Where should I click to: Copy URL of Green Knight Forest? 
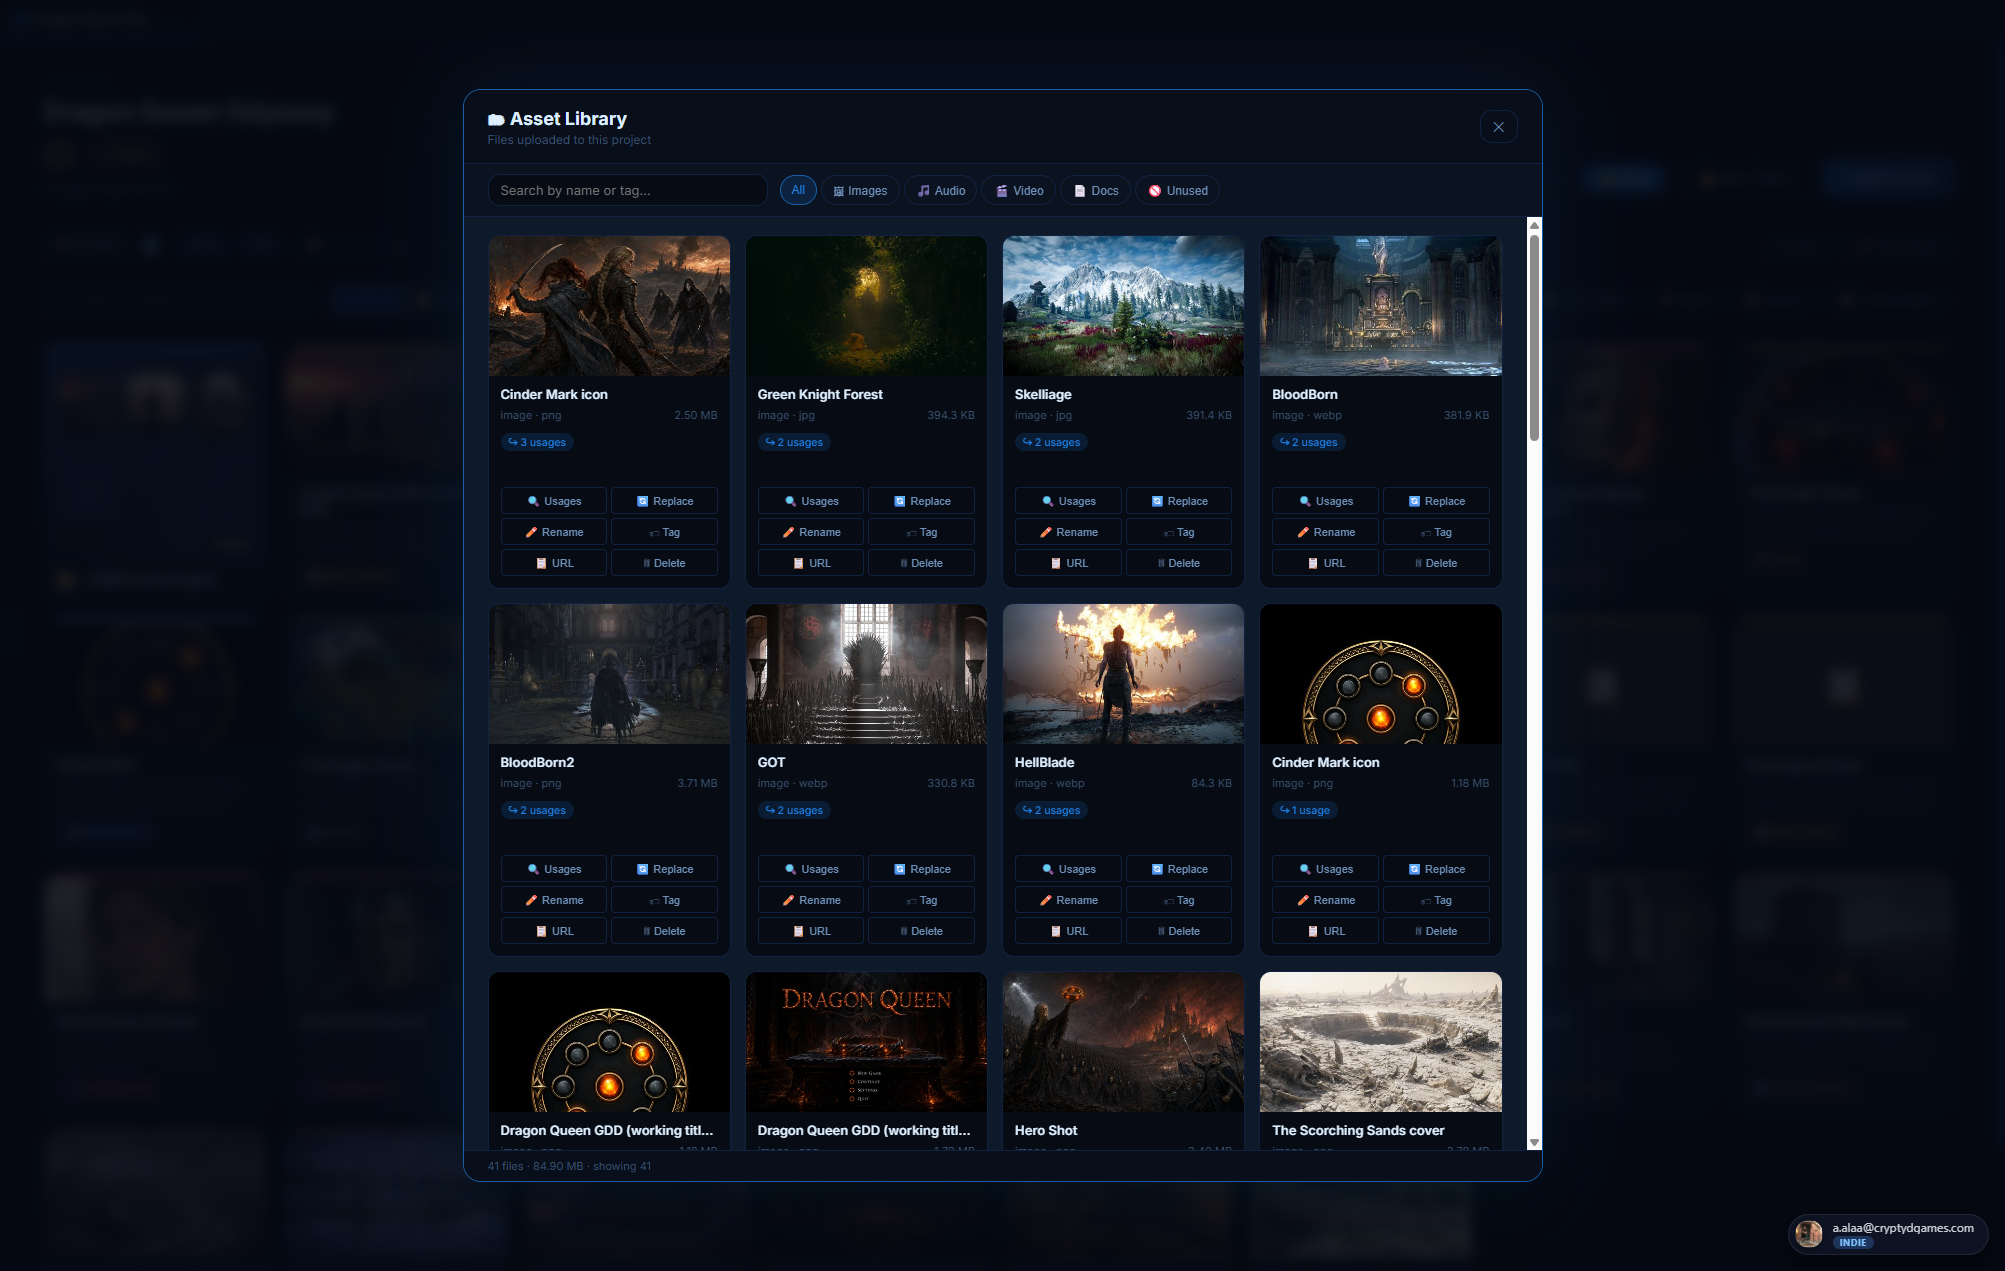coord(811,563)
